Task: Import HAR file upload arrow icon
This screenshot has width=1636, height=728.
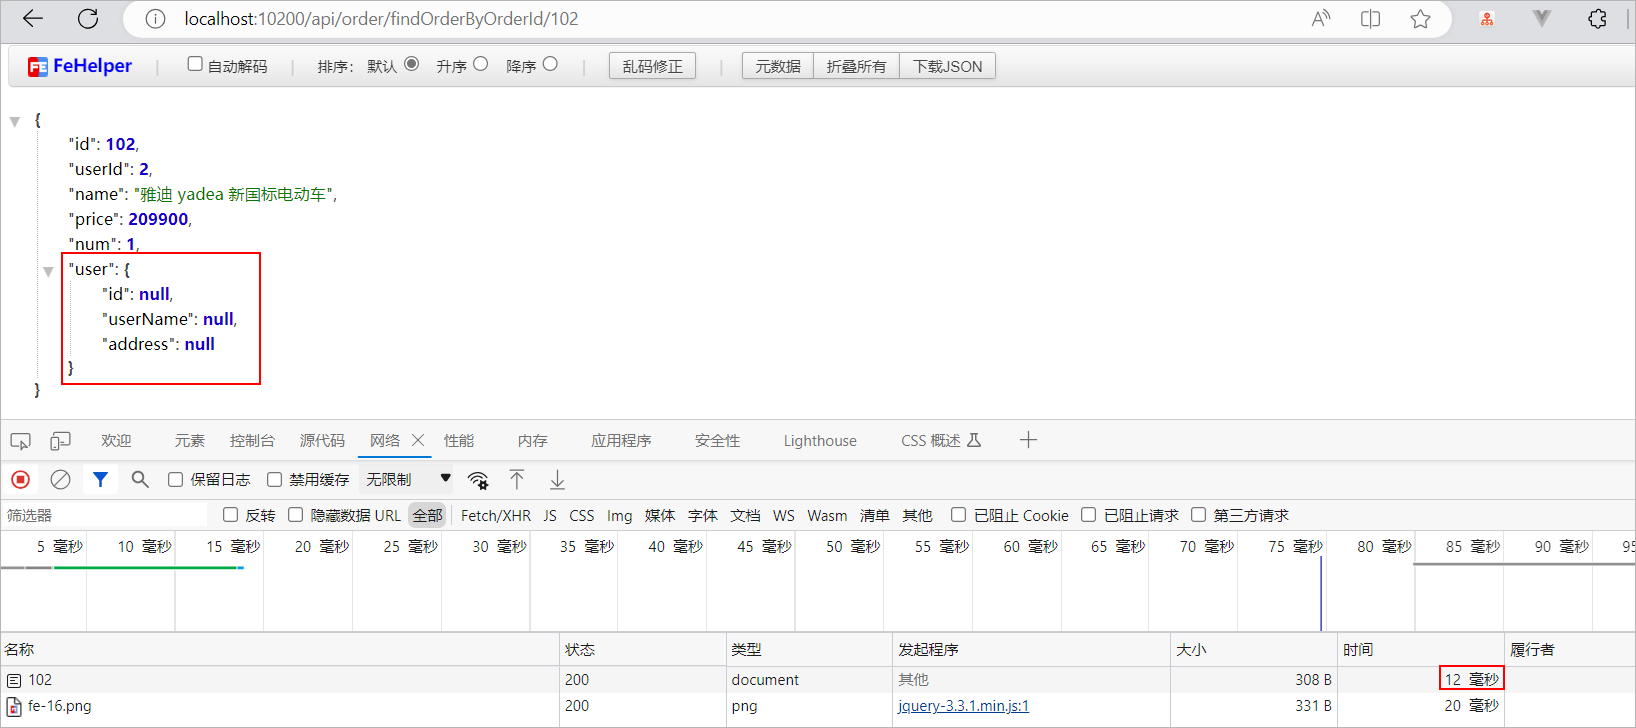Action: pos(517,480)
